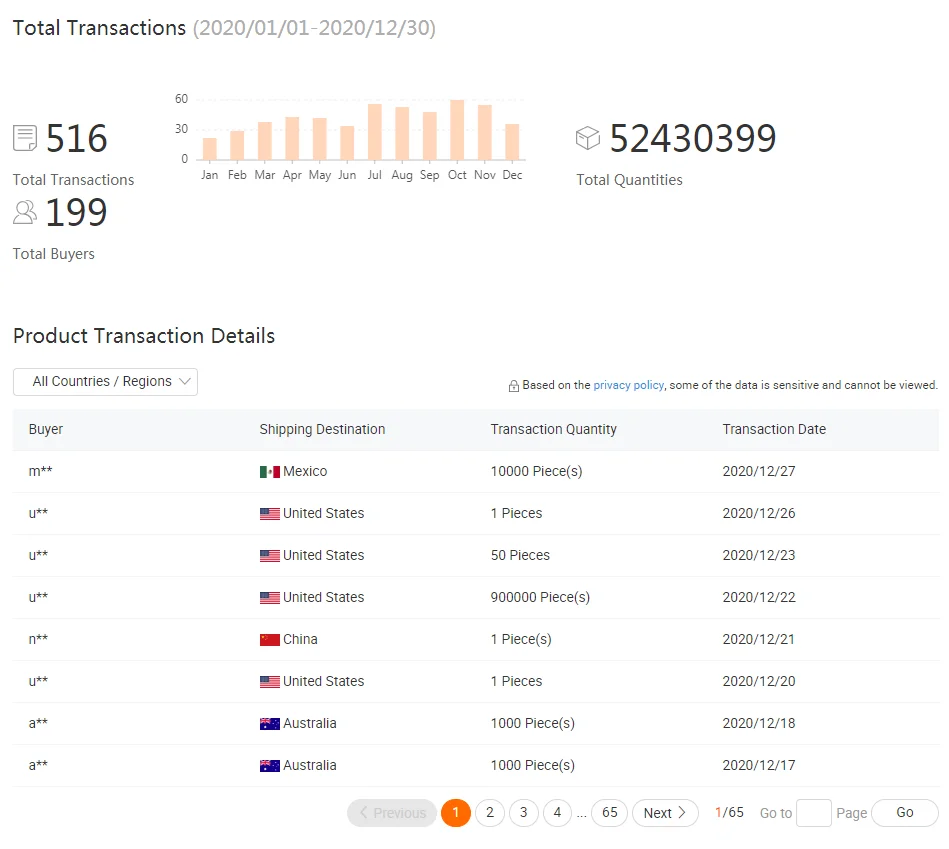This screenshot has width=949, height=849.
Task: Jump to page 4 of results
Action: [x=557, y=813]
